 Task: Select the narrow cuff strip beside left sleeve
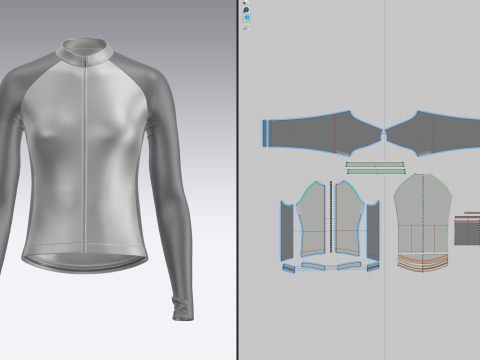(265, 133)
